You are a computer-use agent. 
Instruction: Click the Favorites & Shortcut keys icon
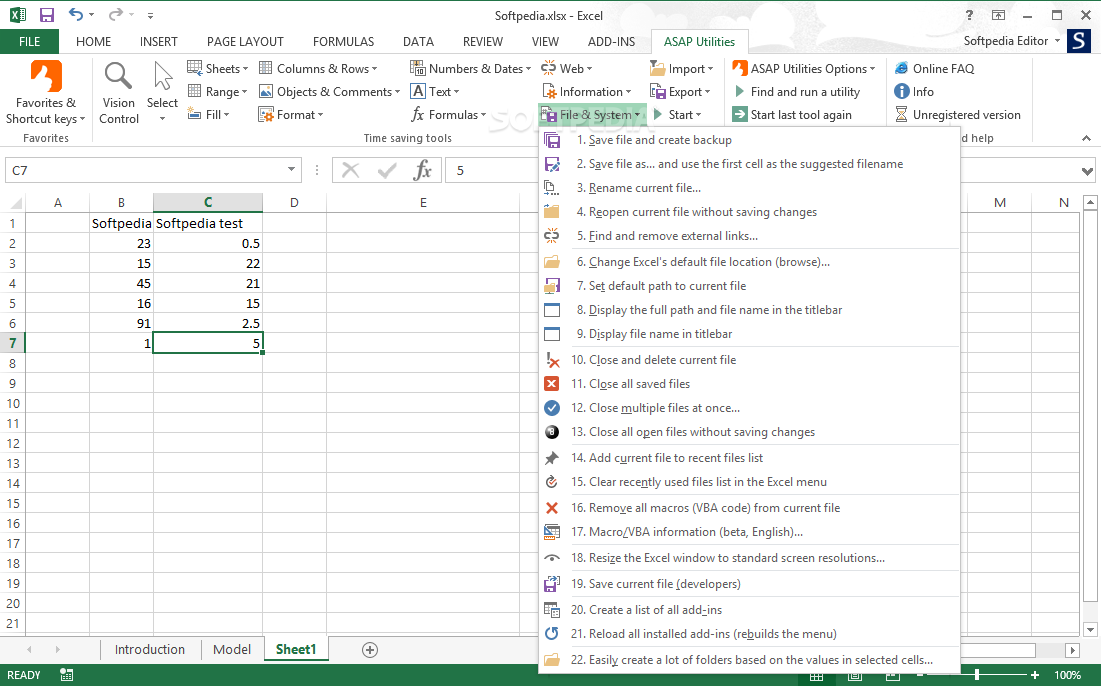click(x=46, y=76)
